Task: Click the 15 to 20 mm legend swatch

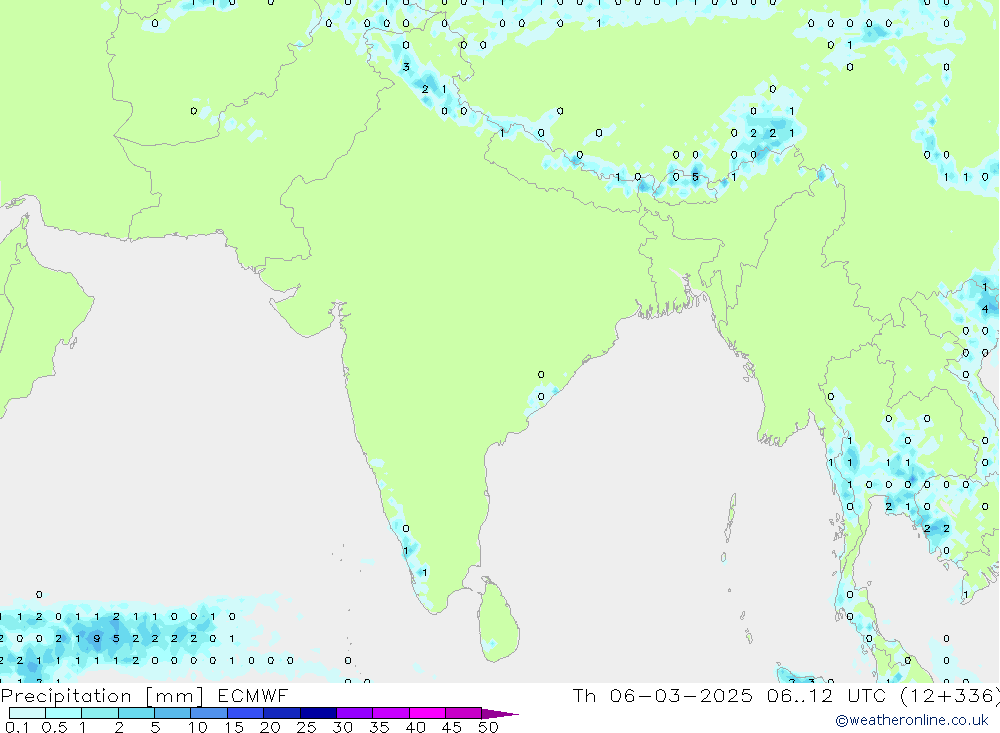Action: 246,713
